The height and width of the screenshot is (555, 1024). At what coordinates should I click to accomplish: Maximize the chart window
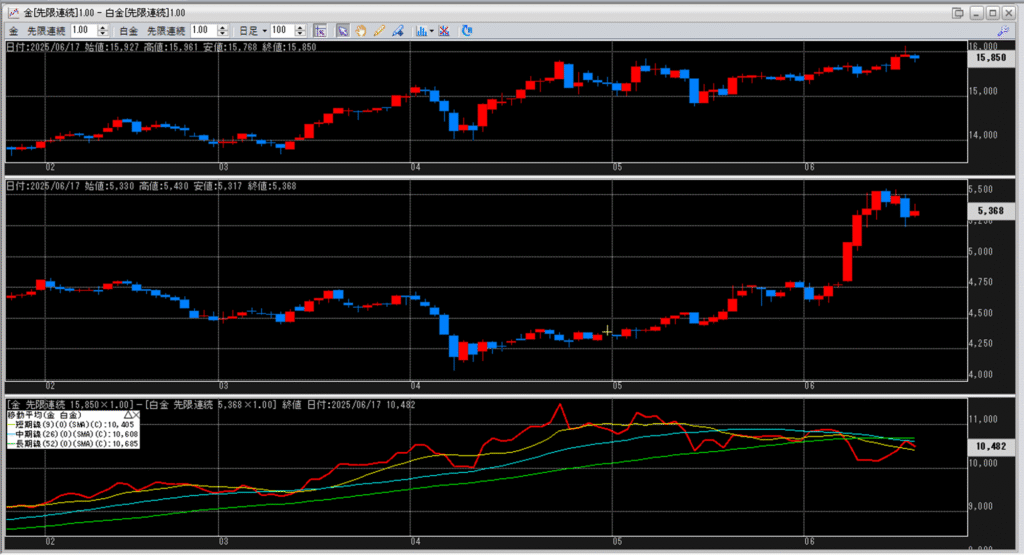[992, 12]
